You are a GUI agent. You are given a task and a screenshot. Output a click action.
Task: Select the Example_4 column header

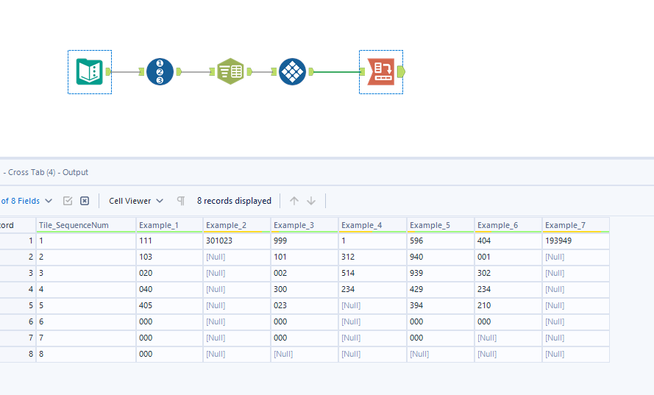[x=372, y=225]
